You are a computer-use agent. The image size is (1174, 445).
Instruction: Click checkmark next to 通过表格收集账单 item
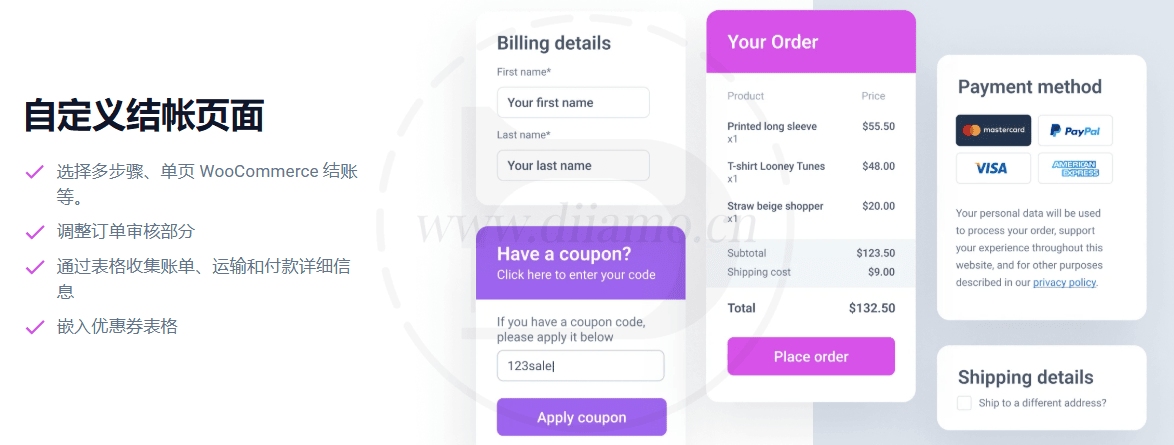pos(35,268)
